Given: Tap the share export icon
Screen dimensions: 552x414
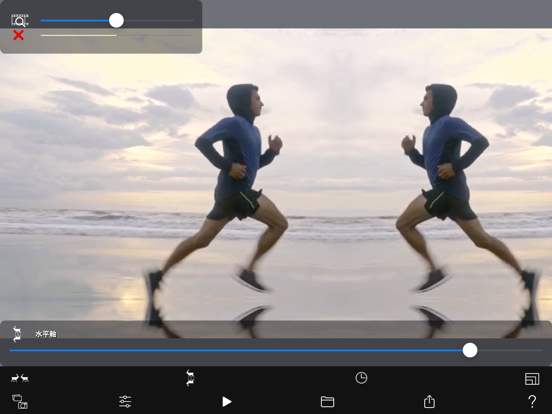Looking at the screenshot, I should (x=429, y=401).
